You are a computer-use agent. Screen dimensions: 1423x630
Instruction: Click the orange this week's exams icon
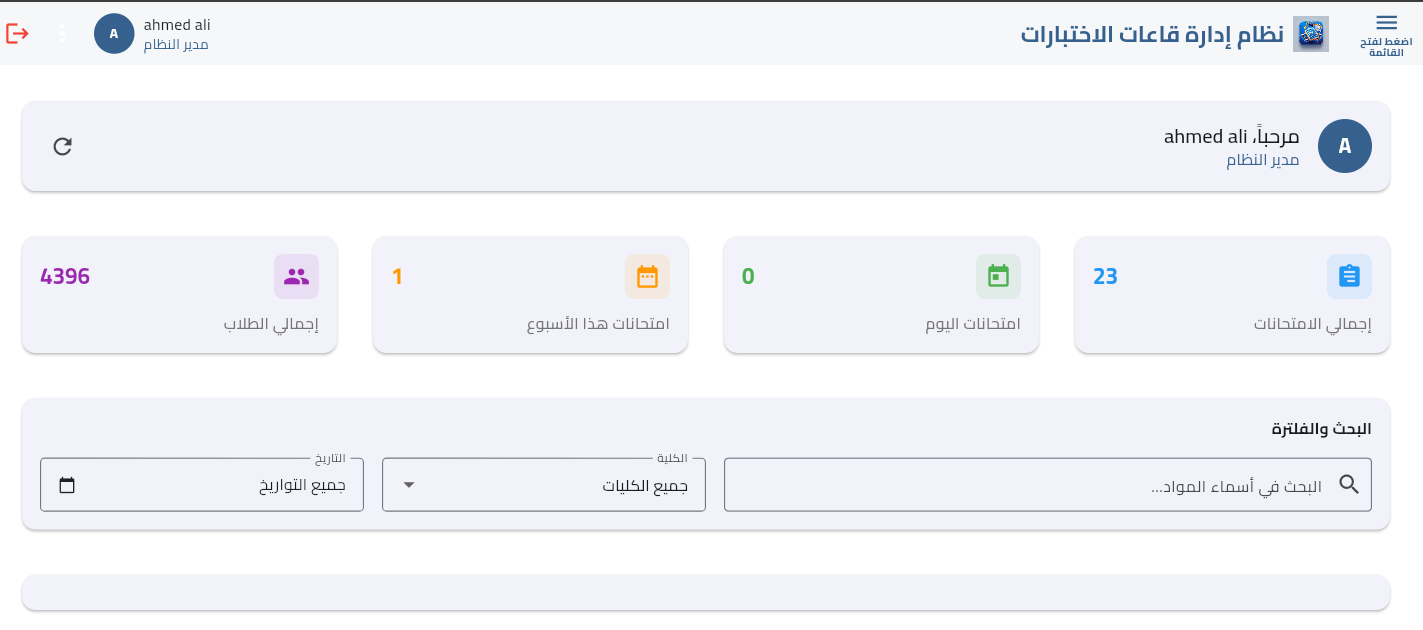tap(647, 276)
